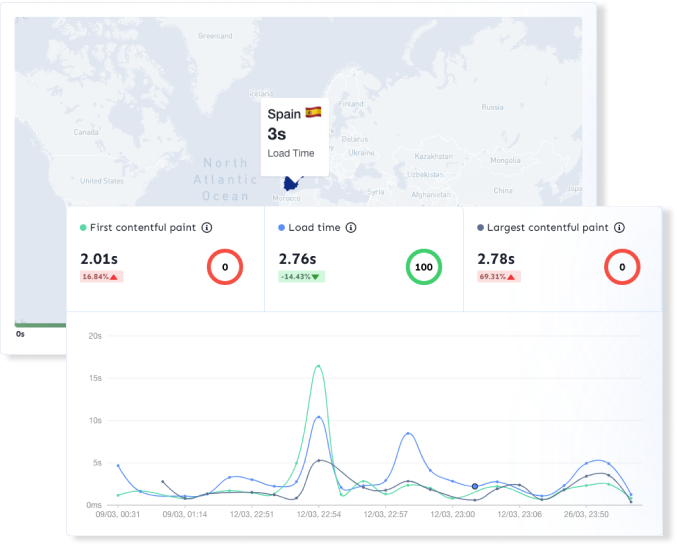
Task: Click green score circle showing 100
Action: (424, 267)
